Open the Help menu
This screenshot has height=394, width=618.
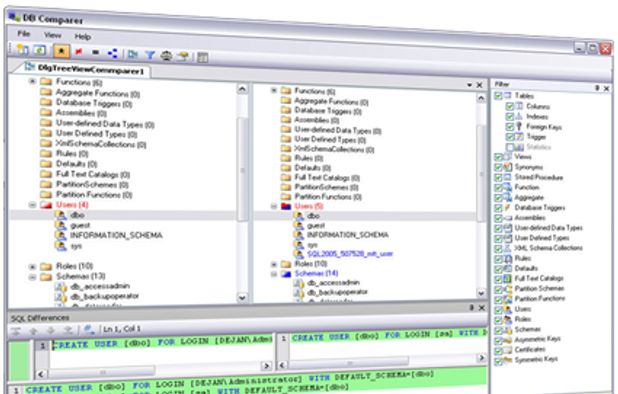83,37
